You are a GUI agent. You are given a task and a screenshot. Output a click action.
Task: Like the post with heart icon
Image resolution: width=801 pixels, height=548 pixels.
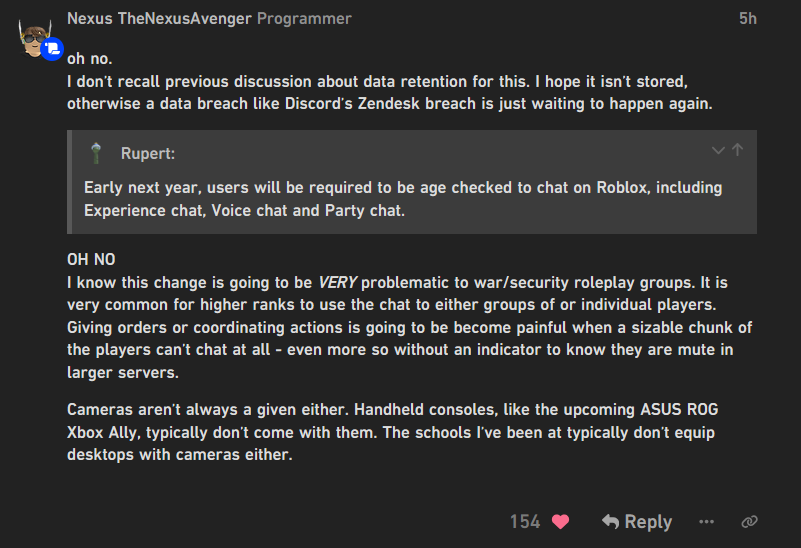[x=560, y=521]
